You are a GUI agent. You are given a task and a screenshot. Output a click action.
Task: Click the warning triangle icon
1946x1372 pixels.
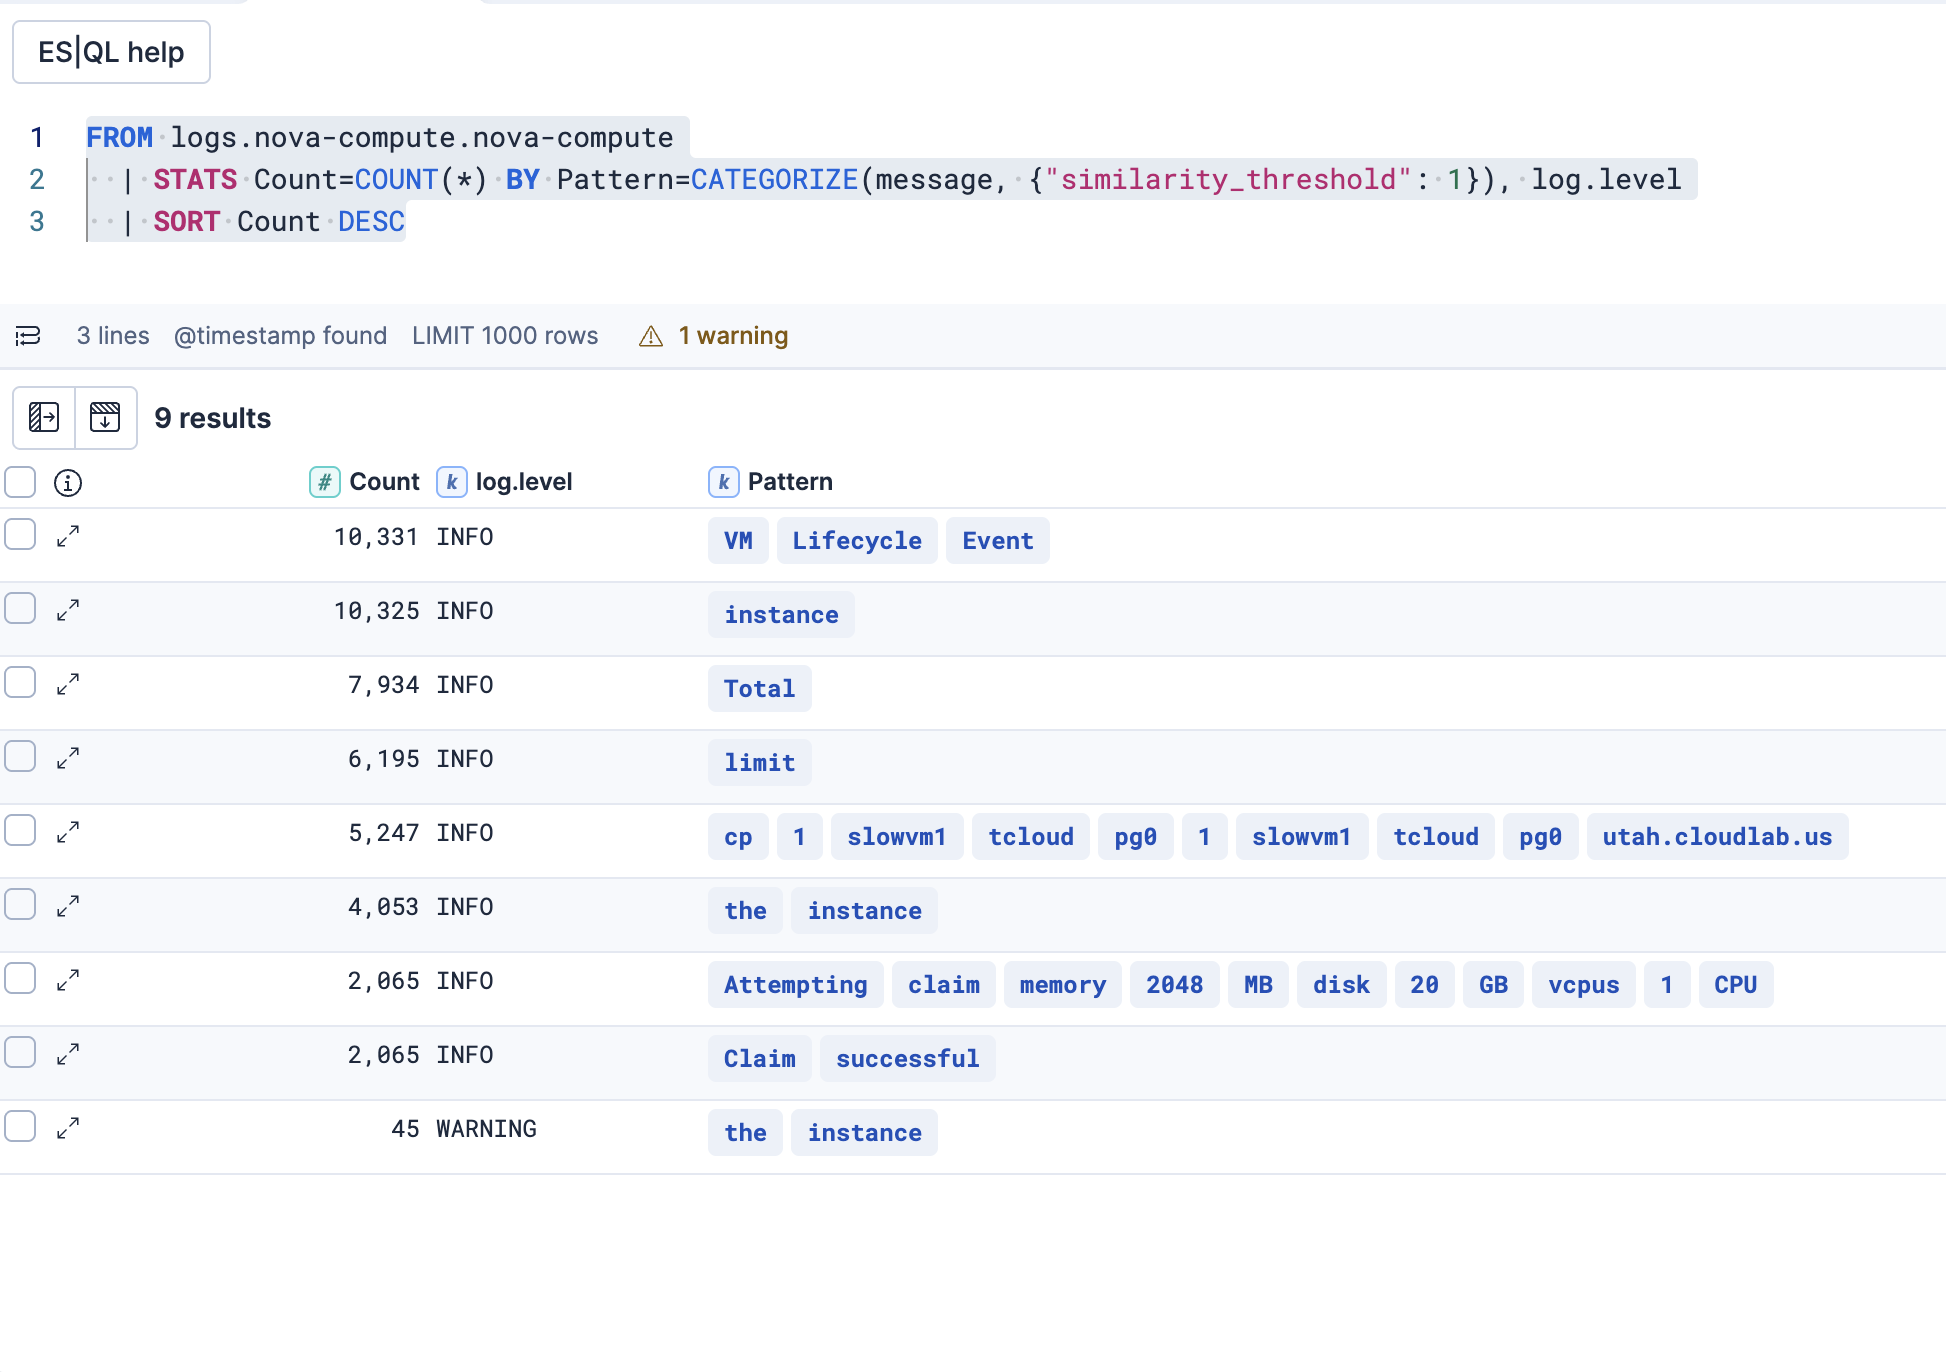pyautogui.click(x=651, y=336)
